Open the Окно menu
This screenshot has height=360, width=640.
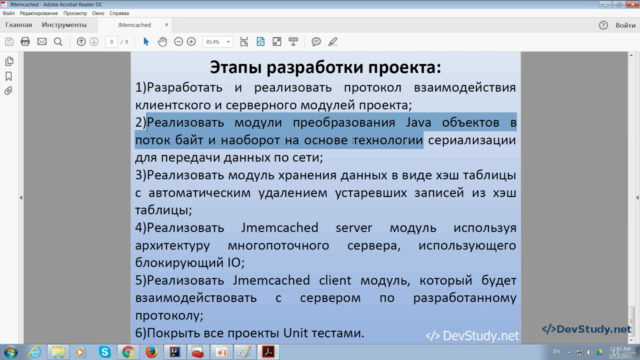coord(98,13)
